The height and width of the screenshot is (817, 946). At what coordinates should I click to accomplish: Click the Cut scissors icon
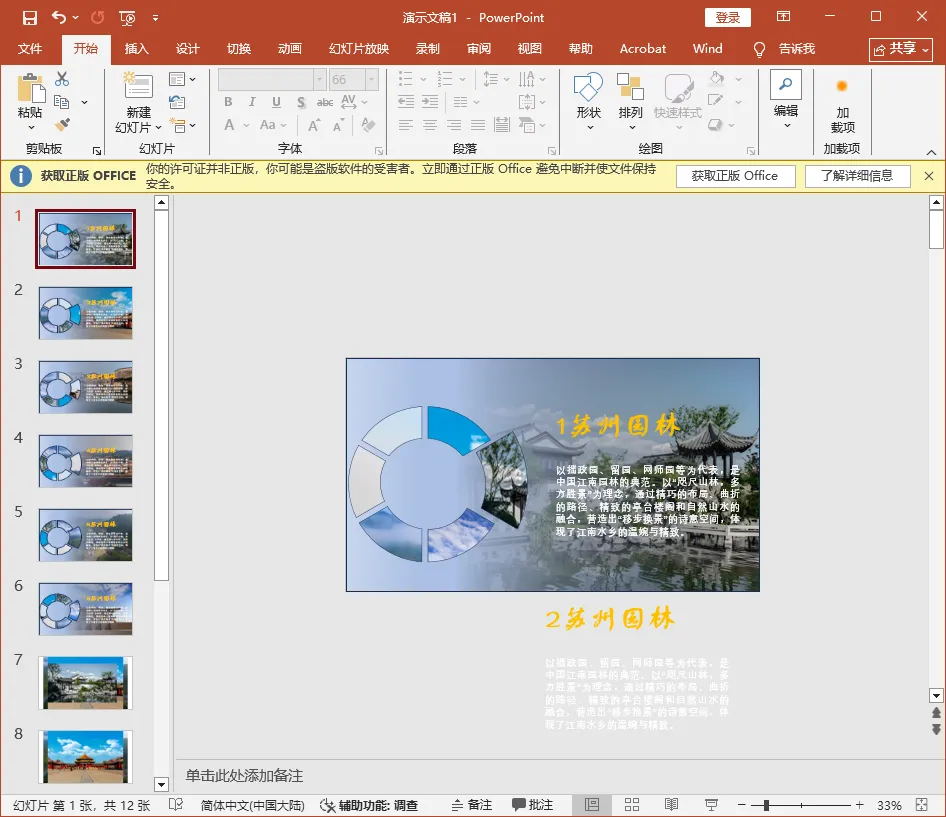[x=62, y=79]
